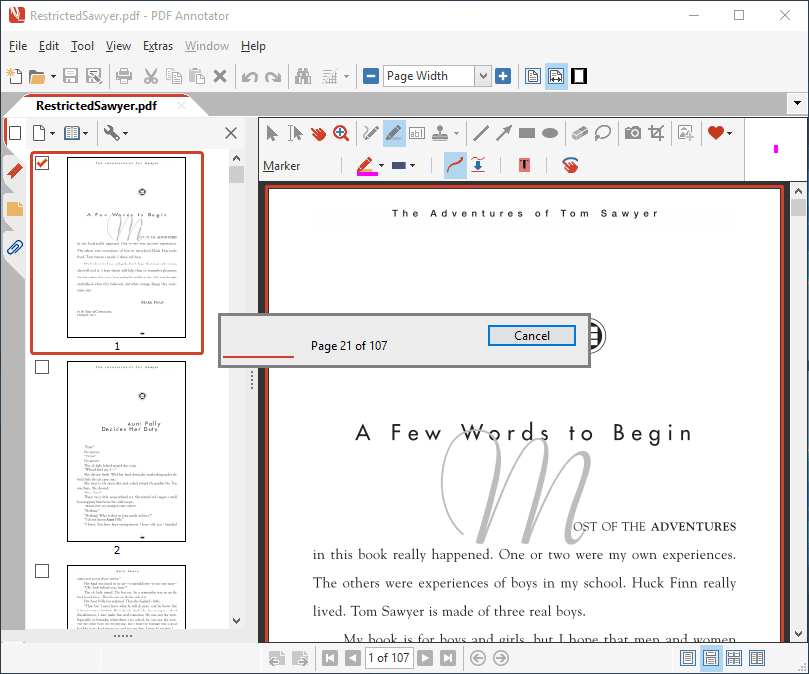The image size is (809, 674).
Task: Select the page 2 thumbnail
Action: click(x=126, y=451)
